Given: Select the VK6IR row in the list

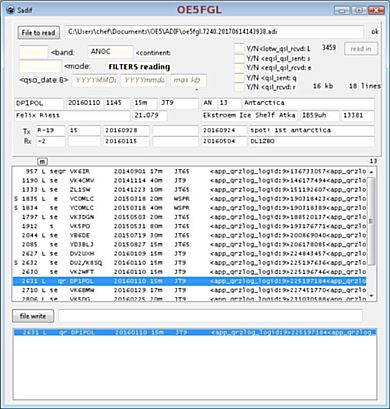Looking at the screenshot, I should 189,171.
